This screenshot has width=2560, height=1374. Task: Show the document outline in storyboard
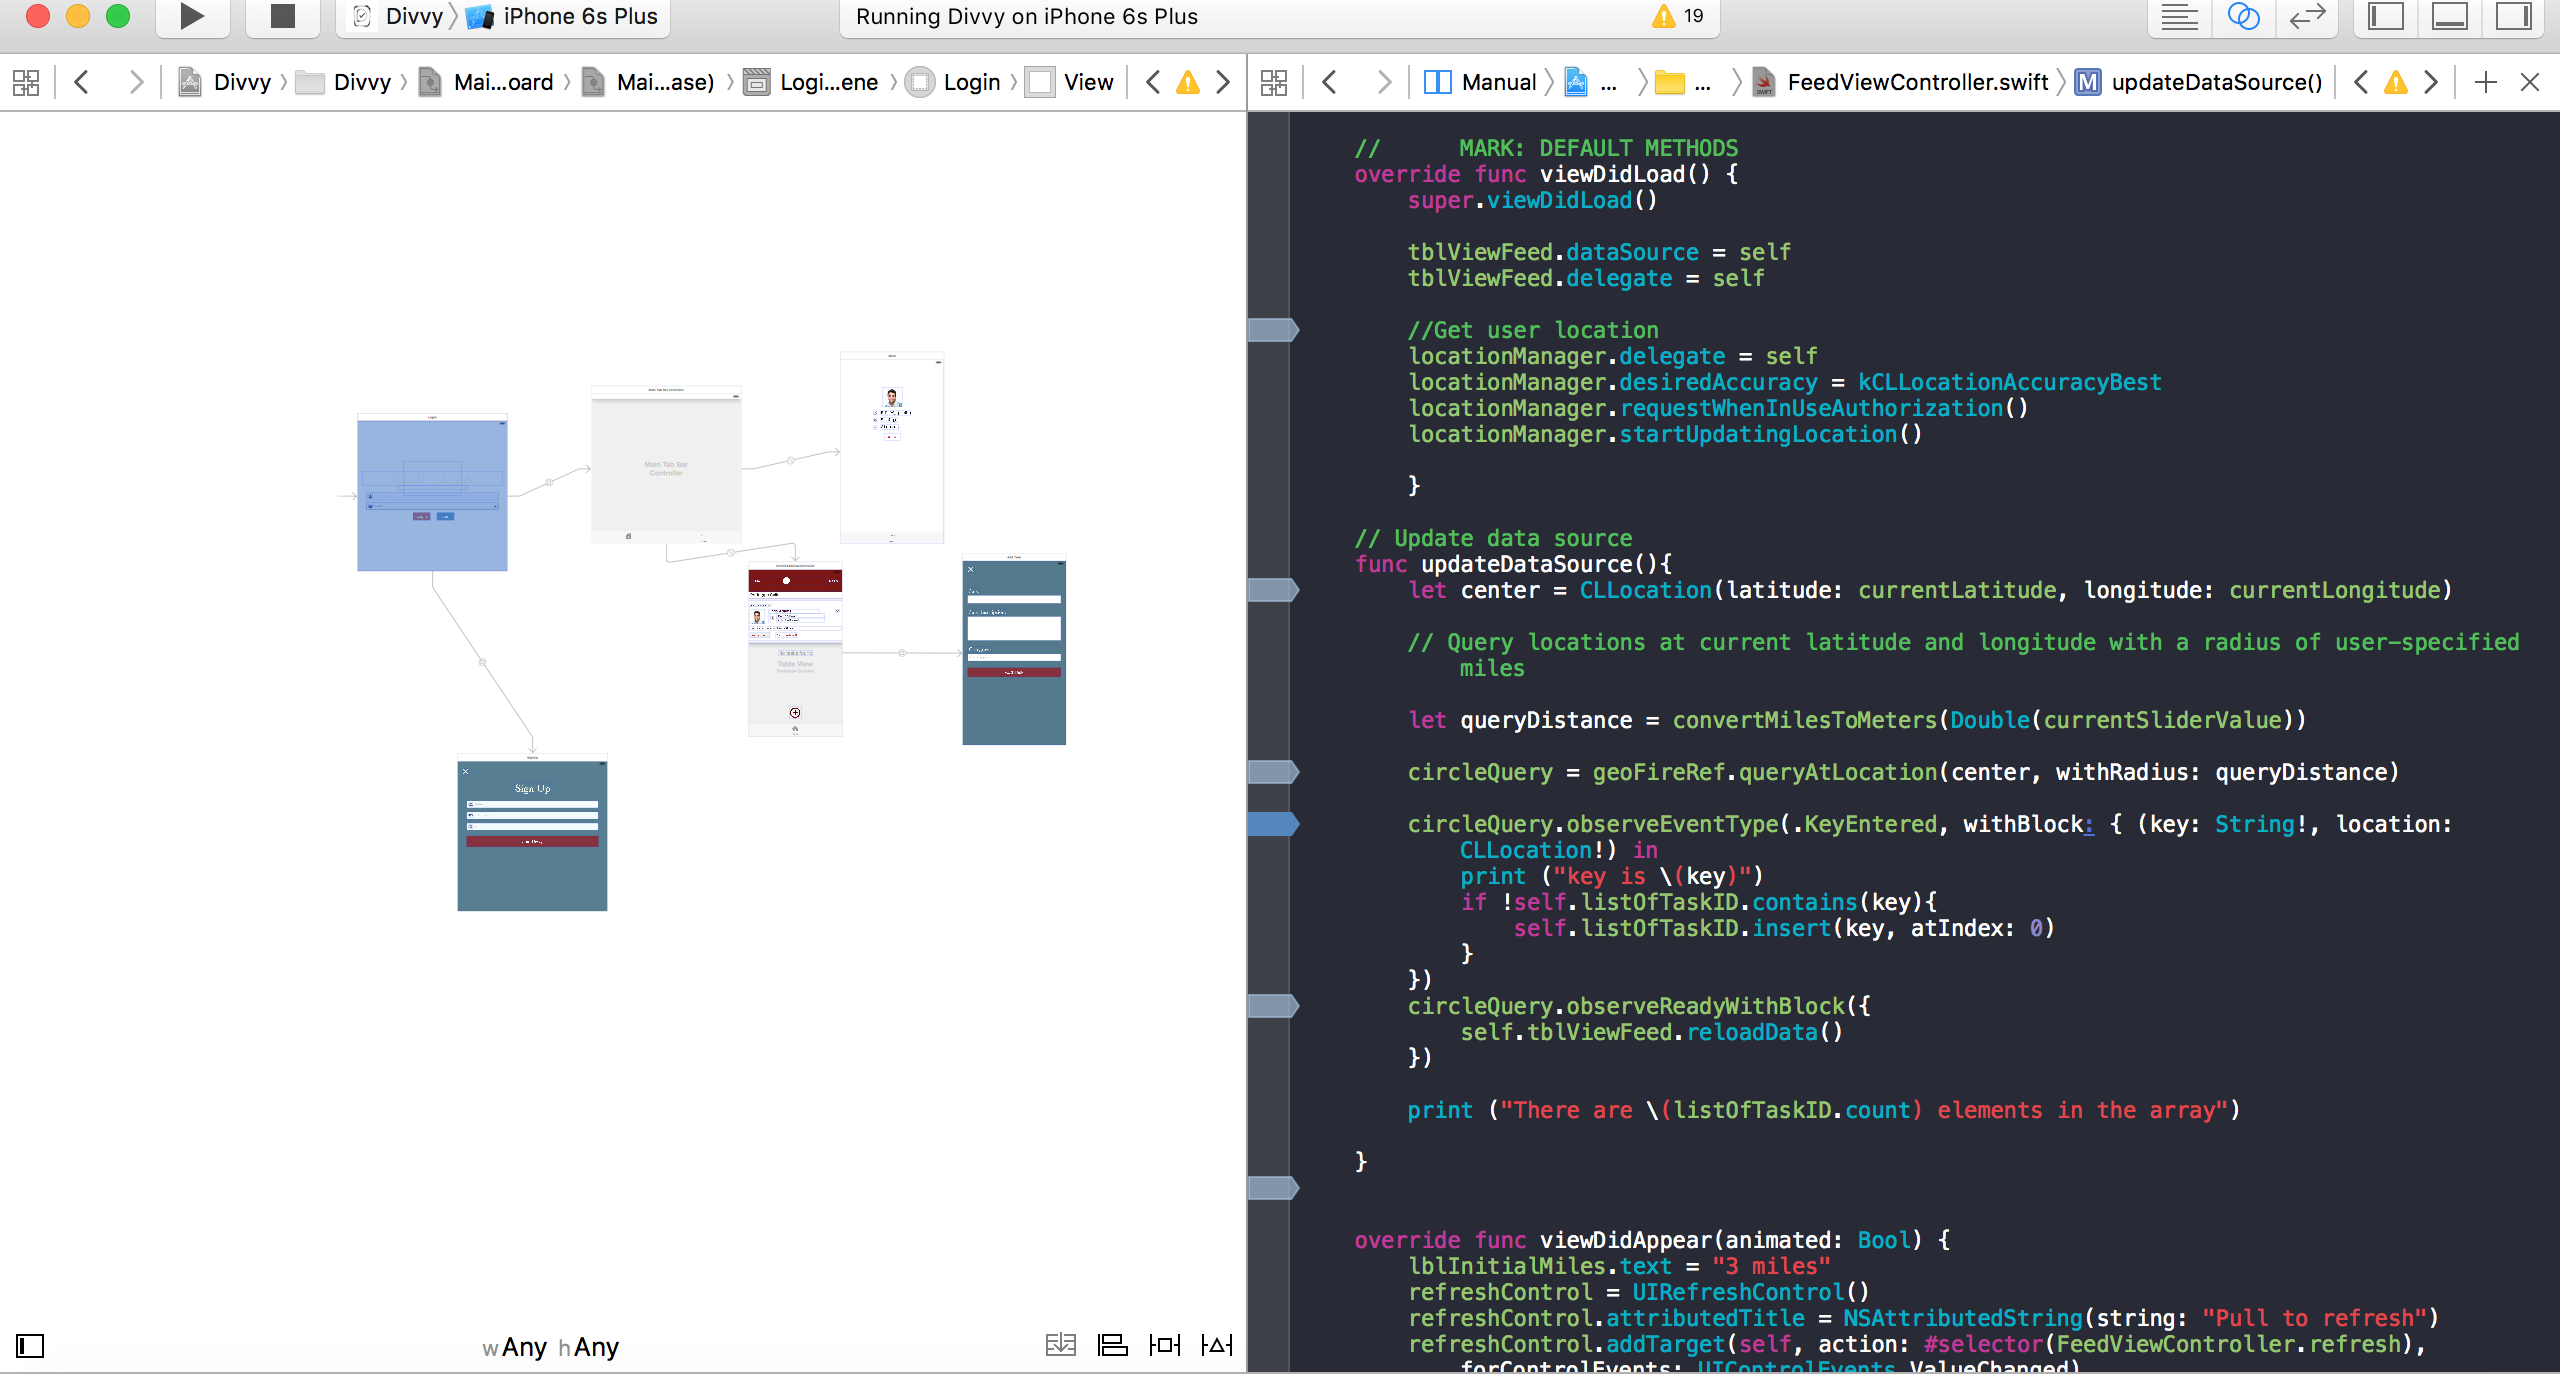[30, 1346]
